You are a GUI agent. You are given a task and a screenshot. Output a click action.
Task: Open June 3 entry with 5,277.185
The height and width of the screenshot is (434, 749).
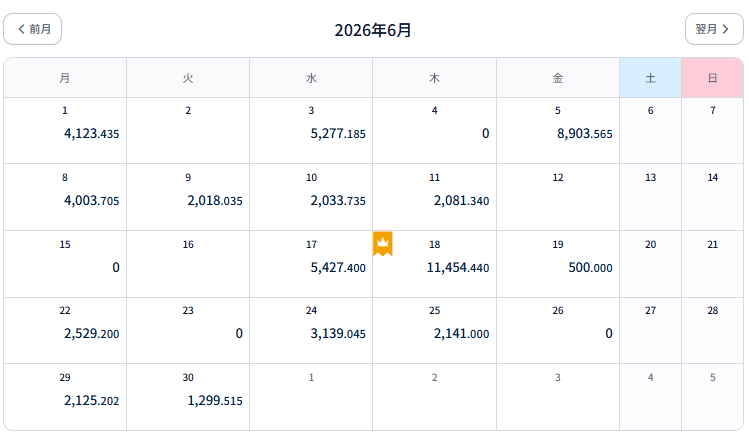tap(311, 130)
